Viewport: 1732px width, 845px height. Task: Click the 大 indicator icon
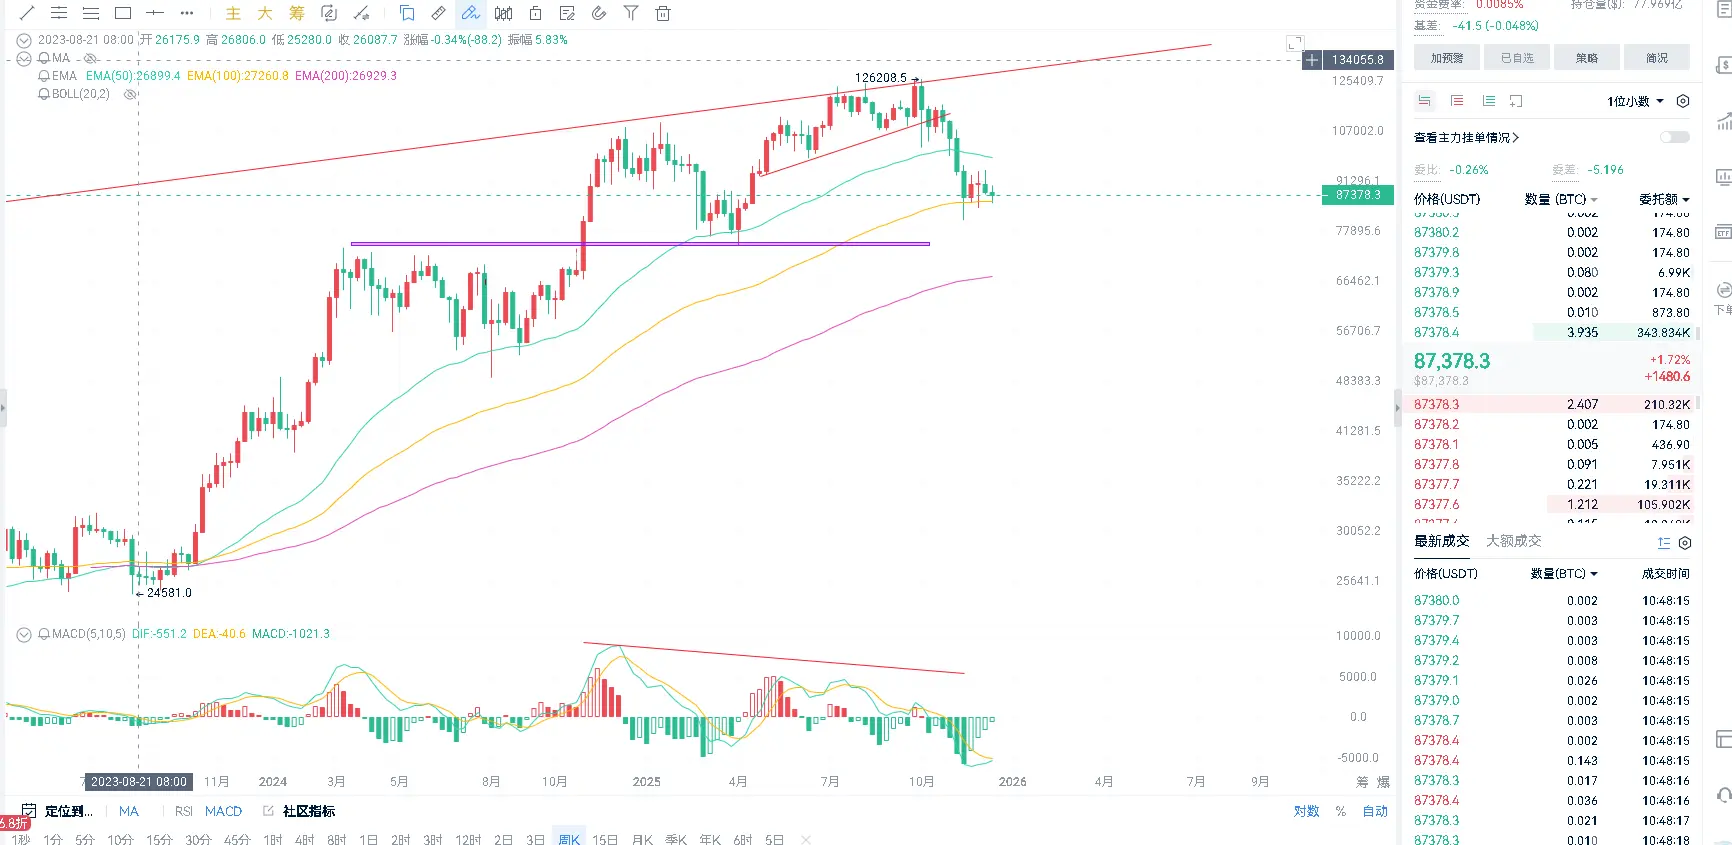click(x=265, y=13)
